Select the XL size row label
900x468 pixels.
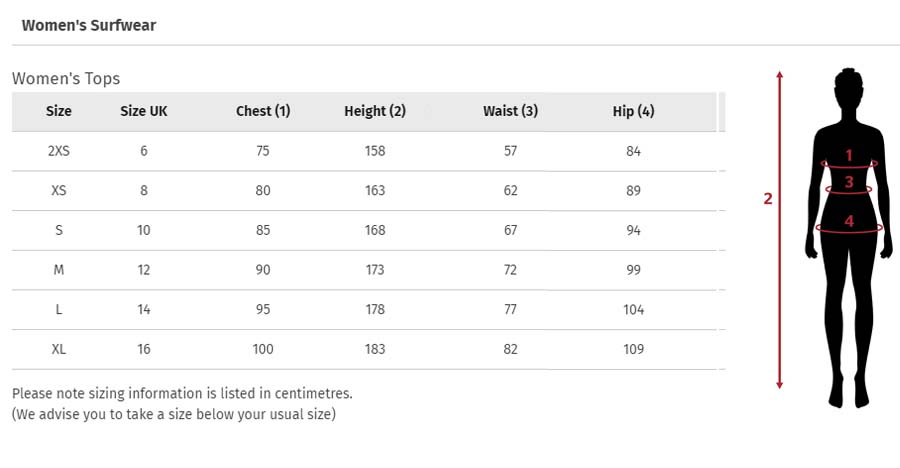tap(59, 349)
